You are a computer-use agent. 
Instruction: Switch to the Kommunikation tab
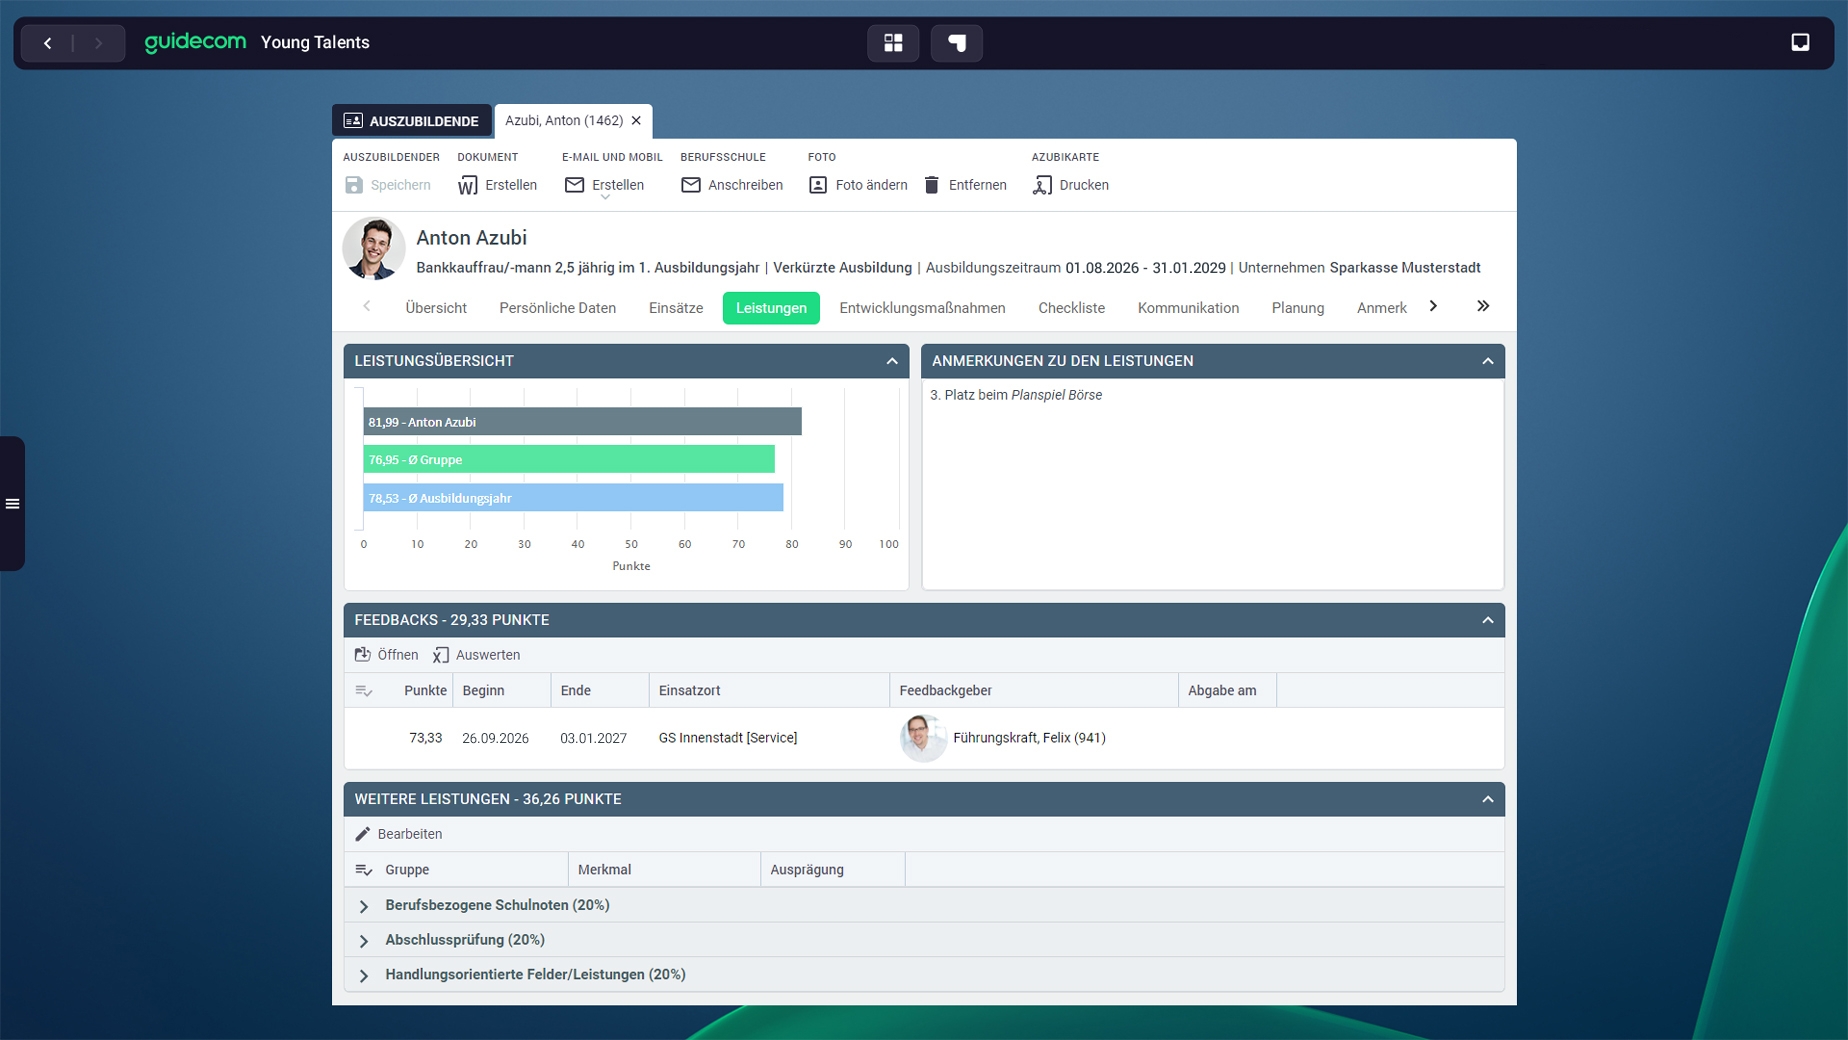1188,308
